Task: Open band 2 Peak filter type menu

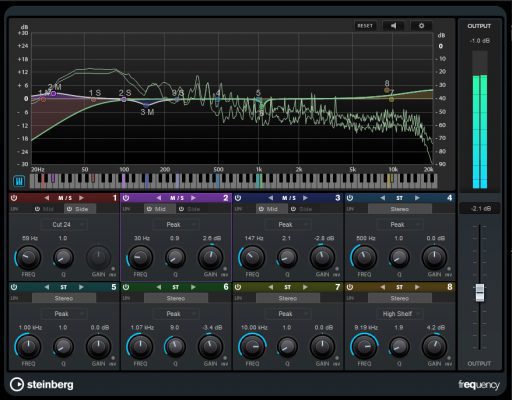Action: pos(176,225)
